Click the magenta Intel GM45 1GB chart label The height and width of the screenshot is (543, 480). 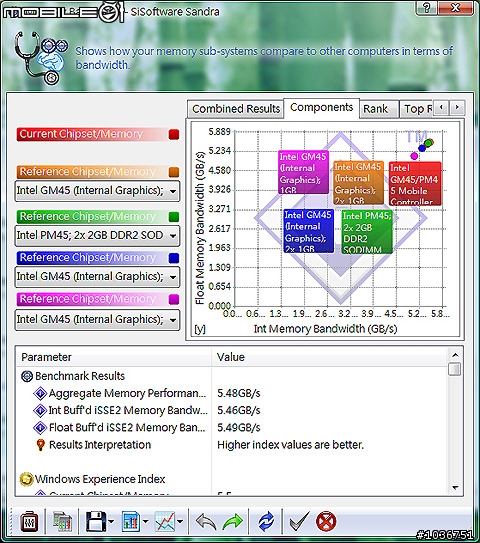[303, 172]
